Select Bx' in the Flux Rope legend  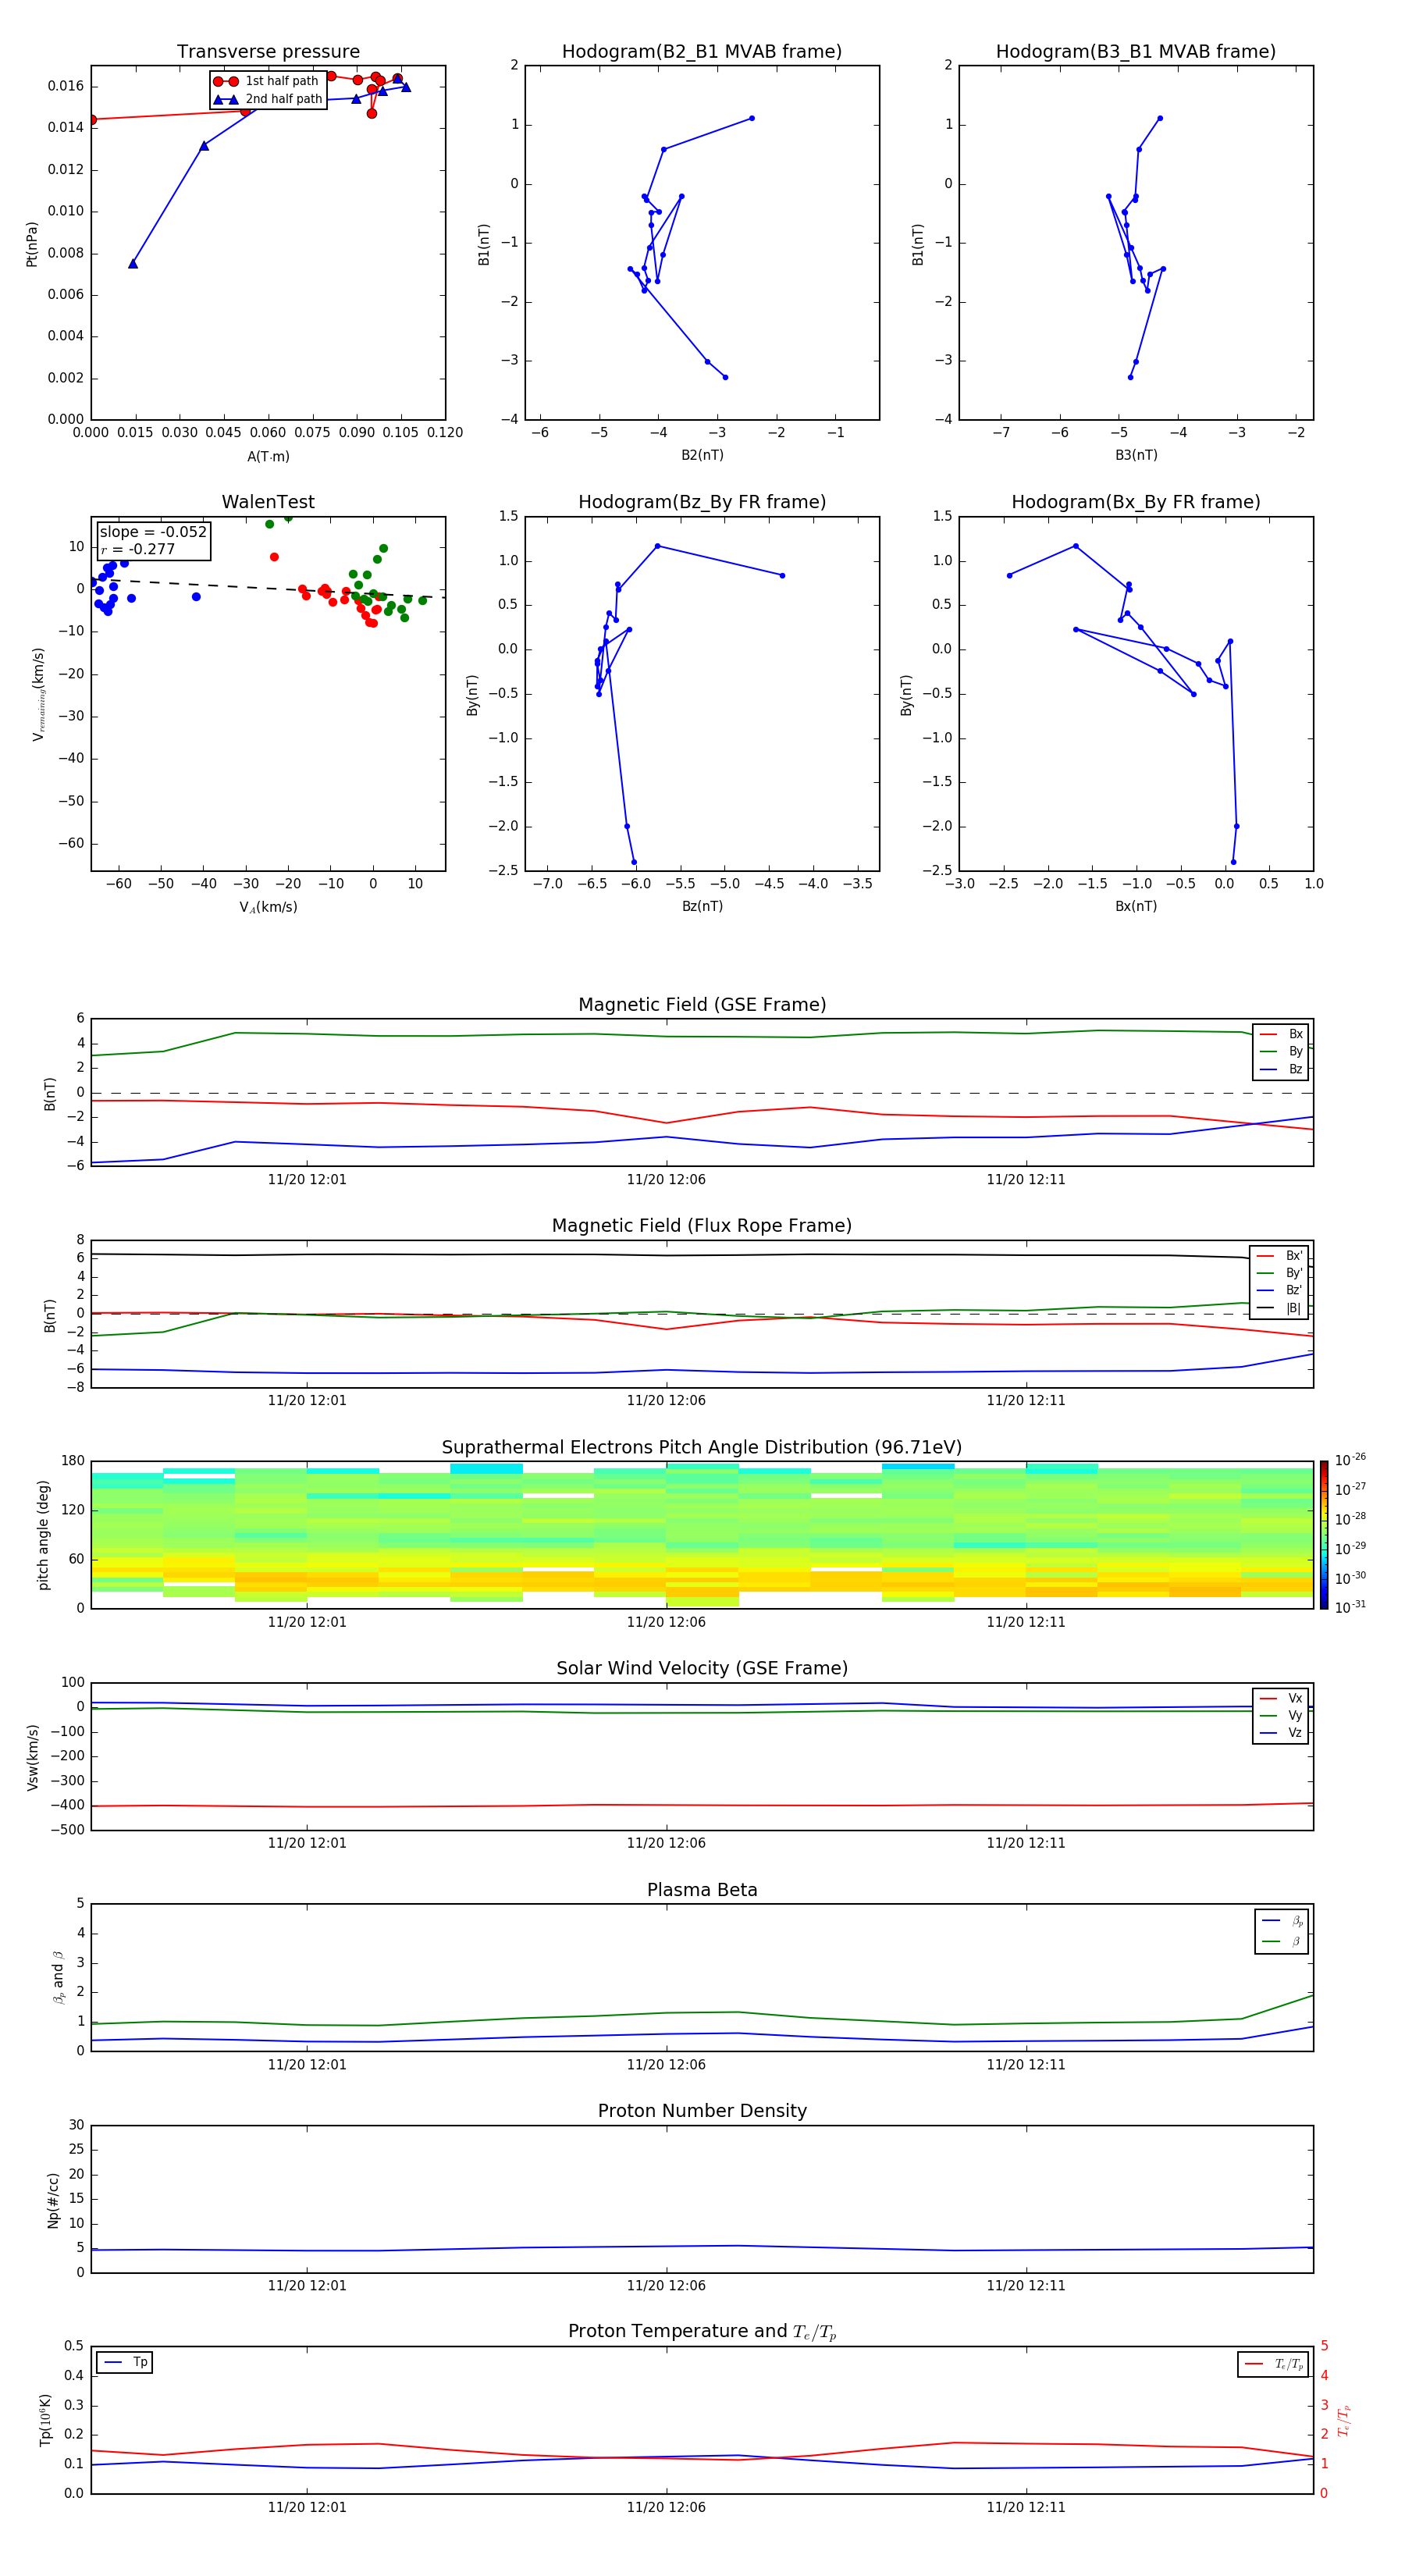tap(1280, 1256)
